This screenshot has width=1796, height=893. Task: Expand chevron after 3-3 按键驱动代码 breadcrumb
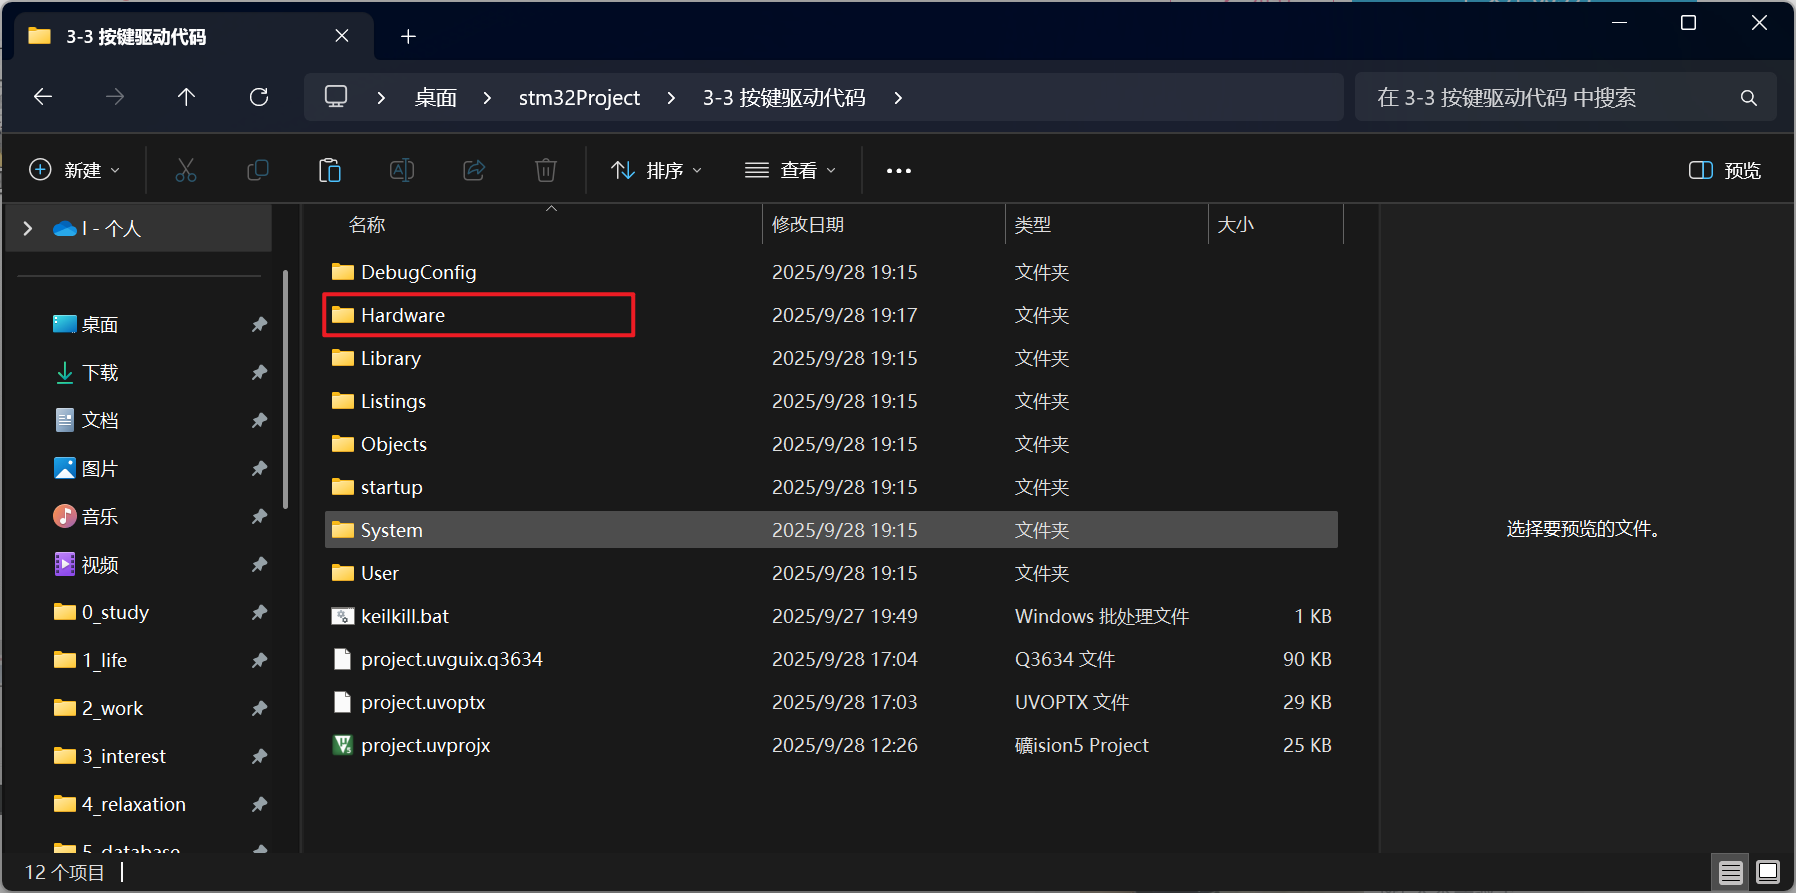point(898,98)
